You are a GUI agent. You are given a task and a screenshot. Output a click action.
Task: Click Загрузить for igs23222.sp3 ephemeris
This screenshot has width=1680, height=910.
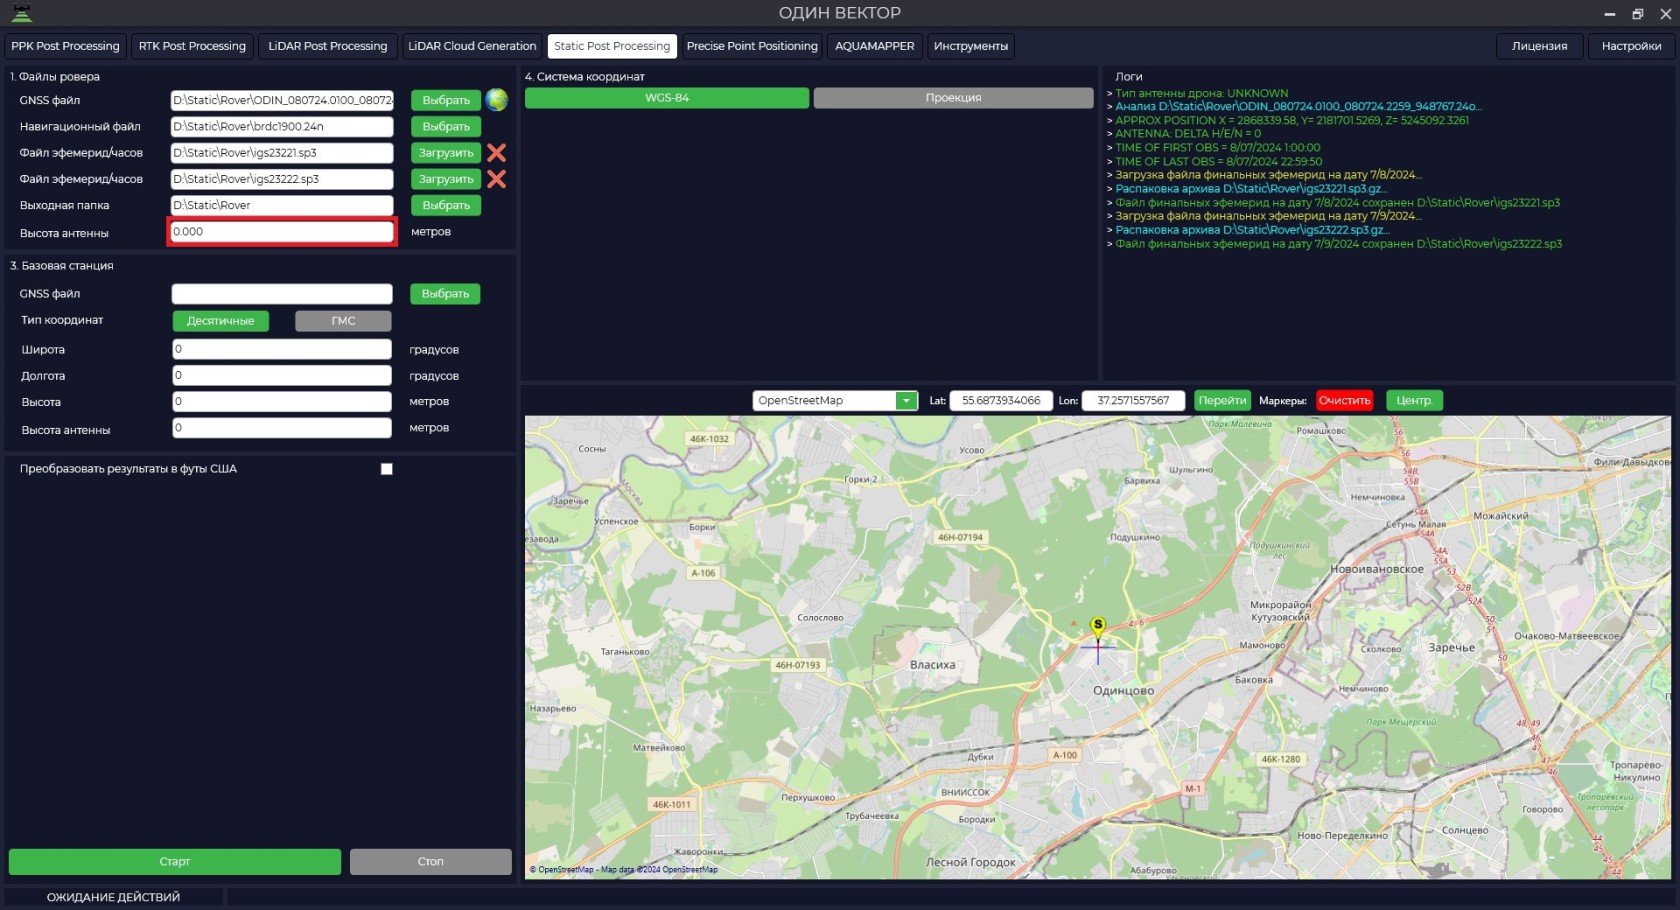446,179
